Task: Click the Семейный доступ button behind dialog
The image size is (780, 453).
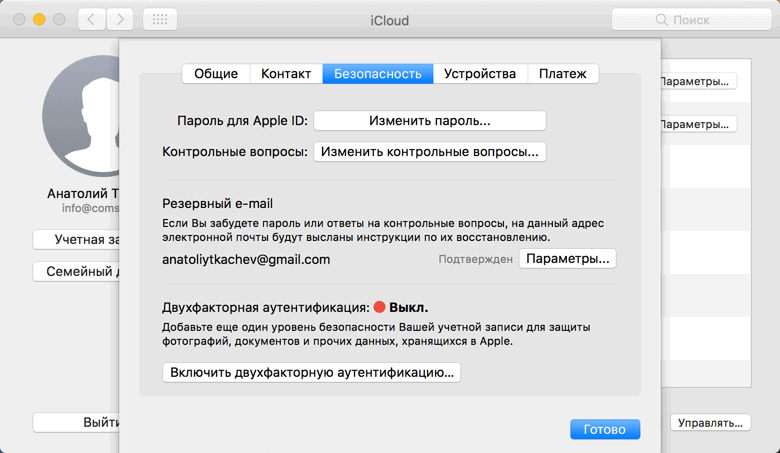Action: (x=76, y=272)
